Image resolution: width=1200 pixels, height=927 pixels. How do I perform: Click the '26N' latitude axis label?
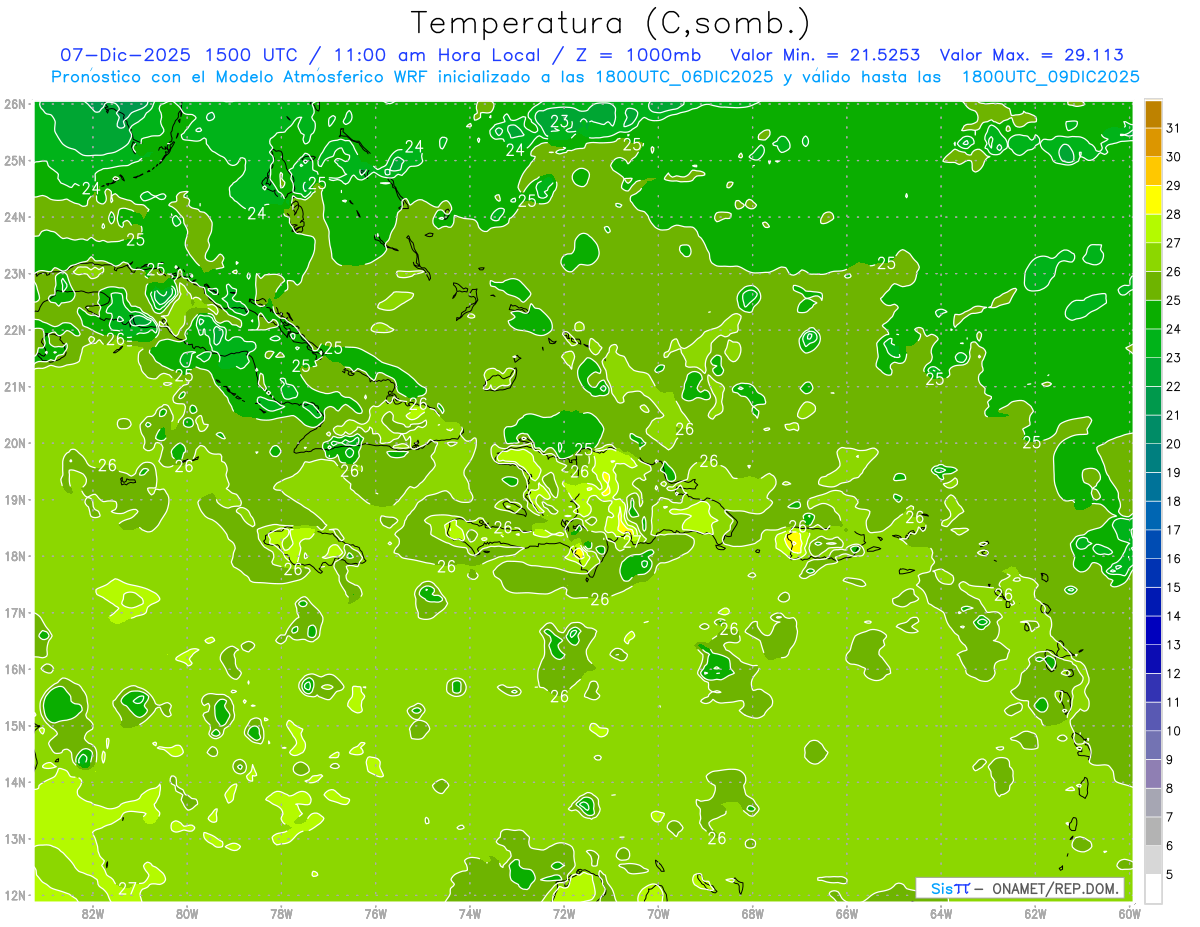point(14,104)
